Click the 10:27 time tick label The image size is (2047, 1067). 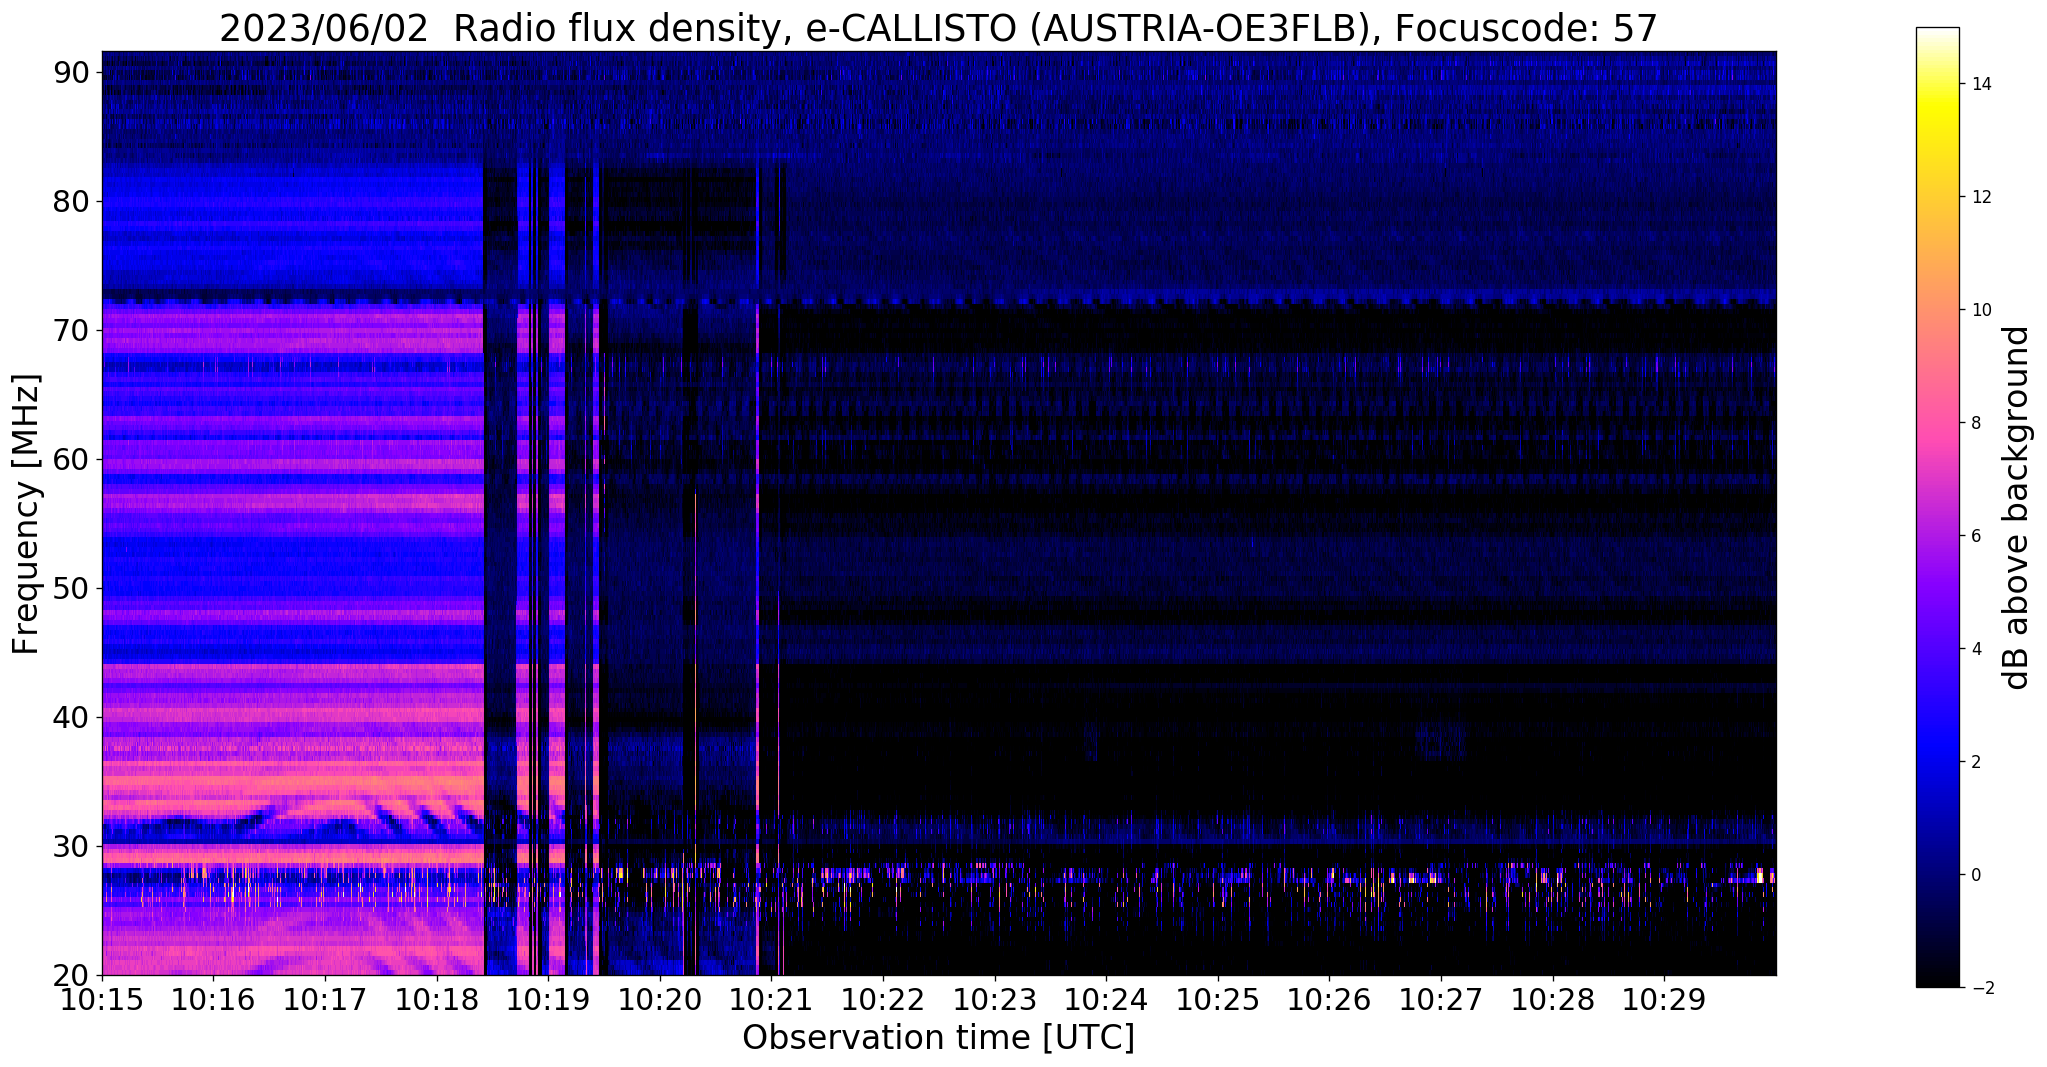click(x=1441, y=998)
